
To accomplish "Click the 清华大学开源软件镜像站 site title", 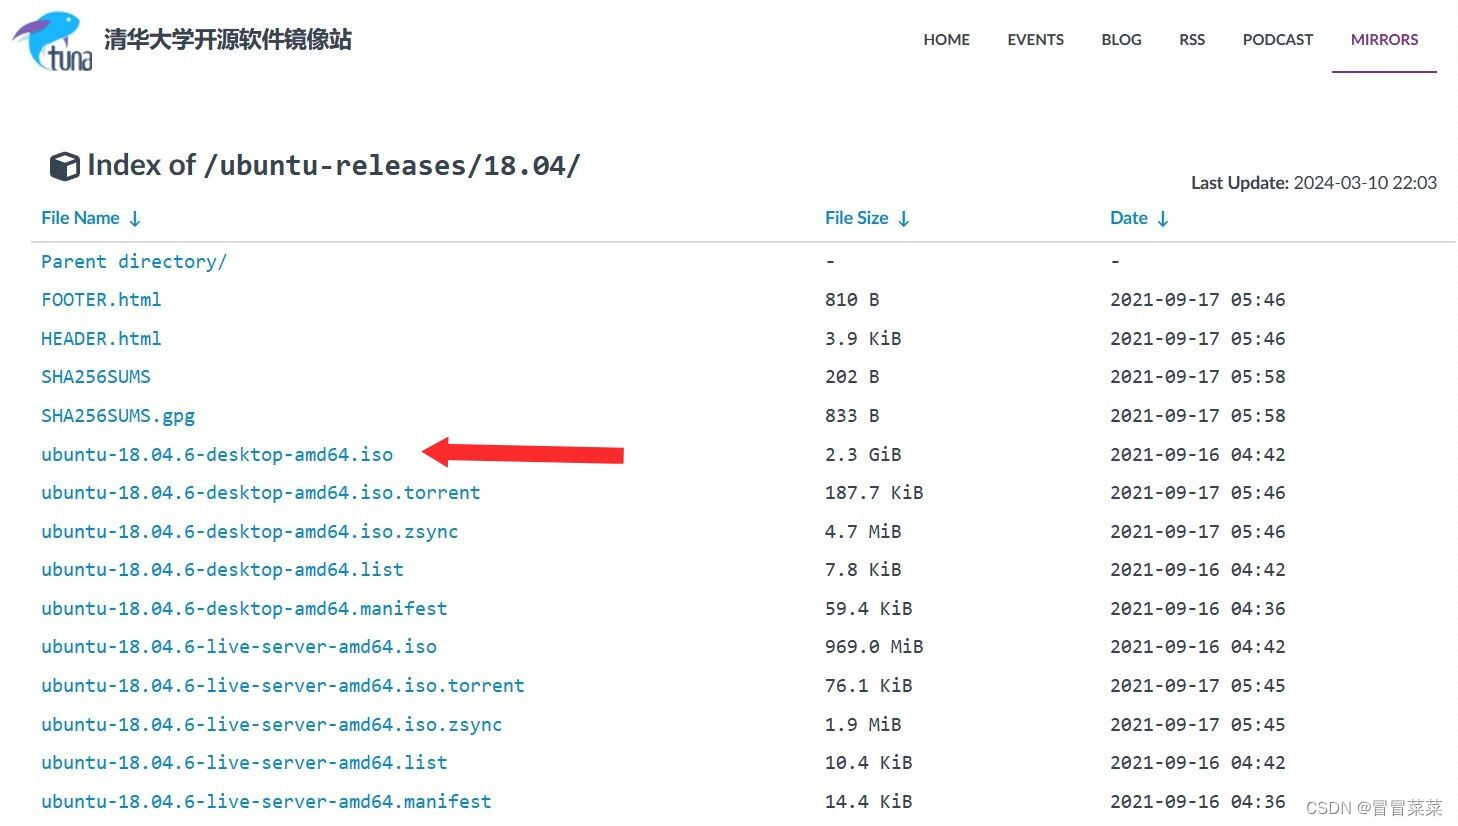I will (228, 40).
